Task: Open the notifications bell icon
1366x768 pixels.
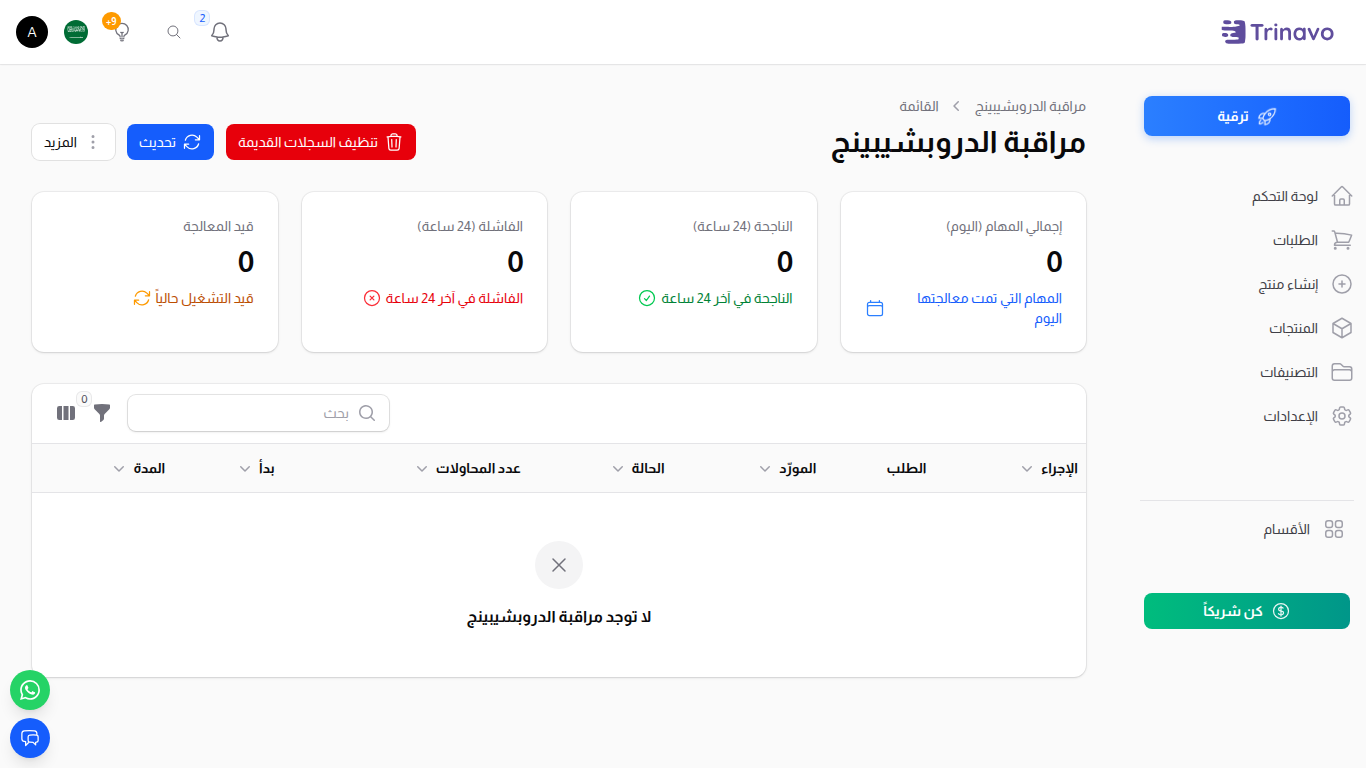Action: point(220,32)
